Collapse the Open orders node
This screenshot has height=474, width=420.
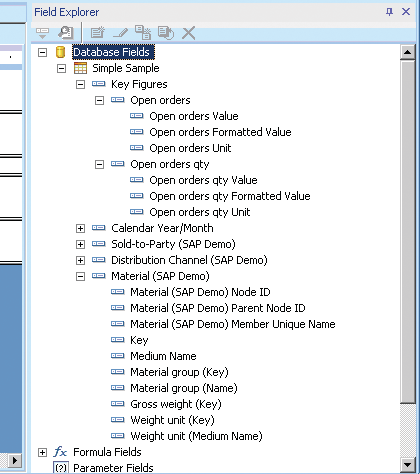99,101
